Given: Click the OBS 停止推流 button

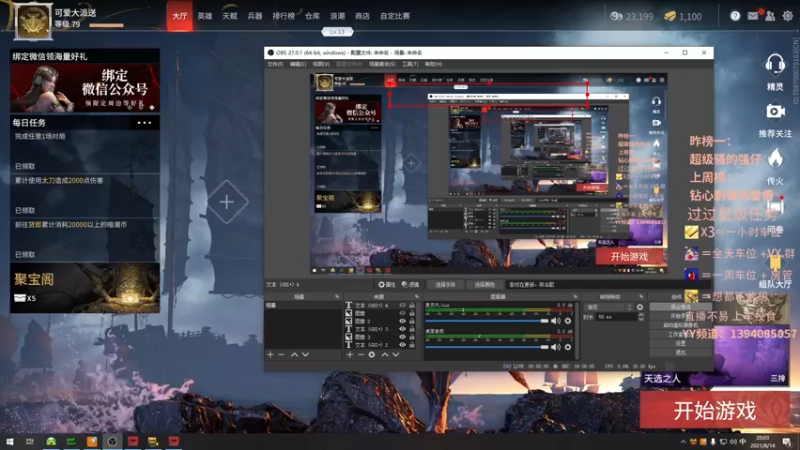Looking at the screenshot, I should coord(680,307).
